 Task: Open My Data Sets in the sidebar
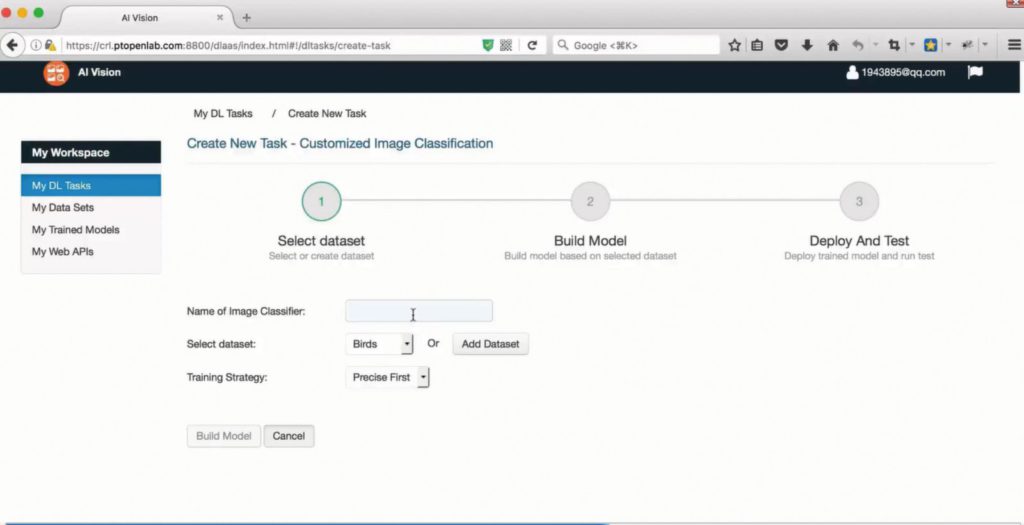point(62,208)
